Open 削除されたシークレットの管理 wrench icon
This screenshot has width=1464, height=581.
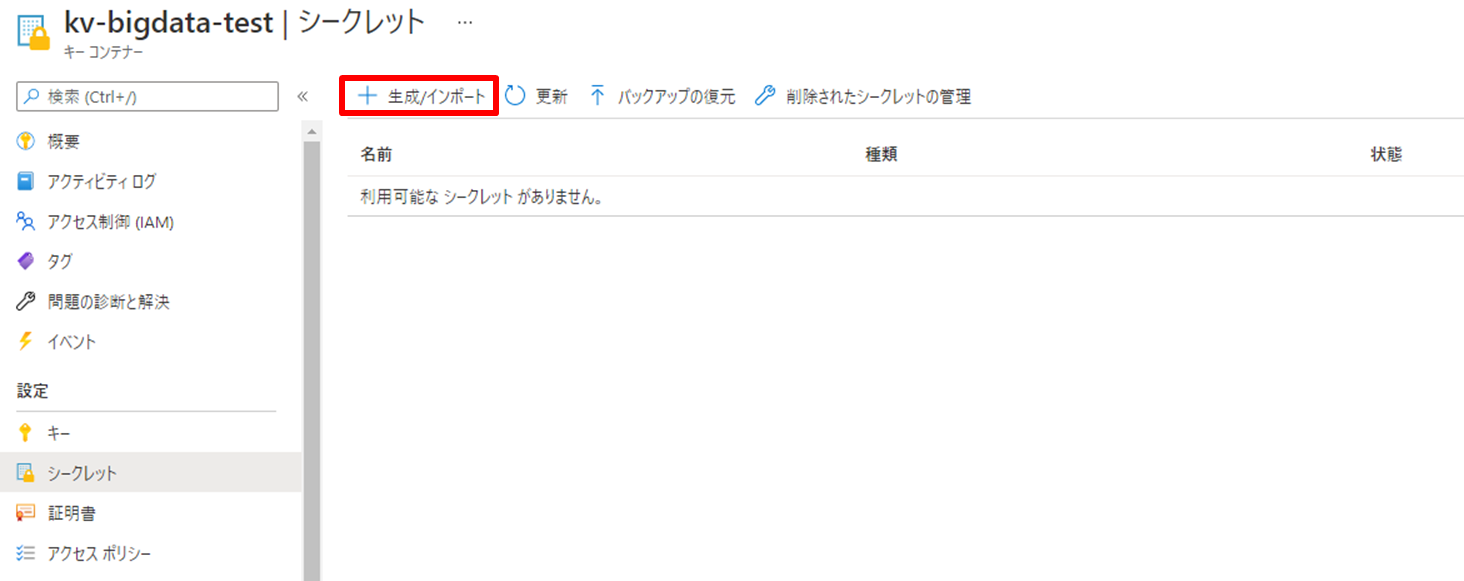[x=764, y=96]
